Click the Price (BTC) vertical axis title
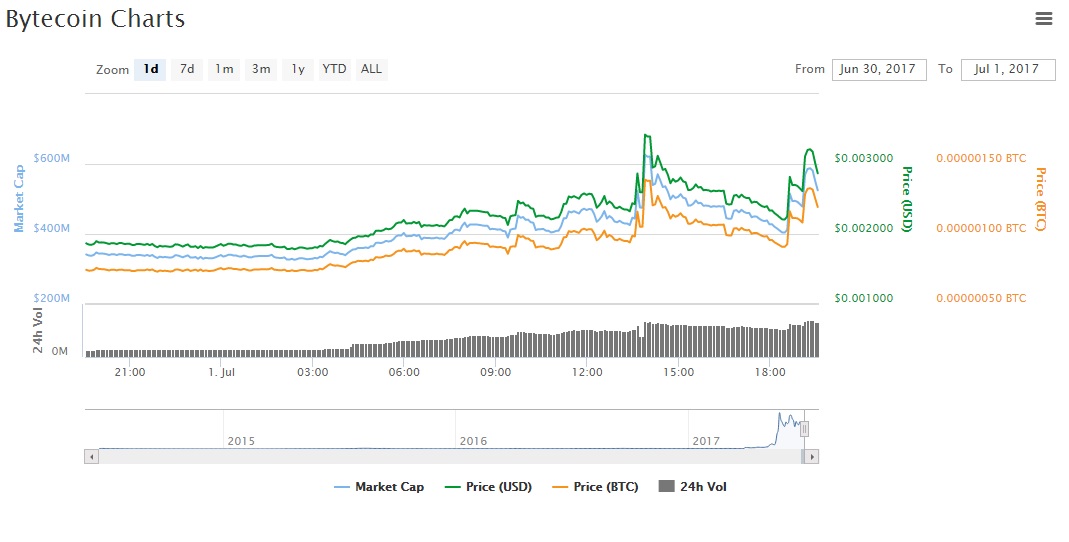The height and width of the screenshot is (542, 1069). click(x=1040, y=199)
